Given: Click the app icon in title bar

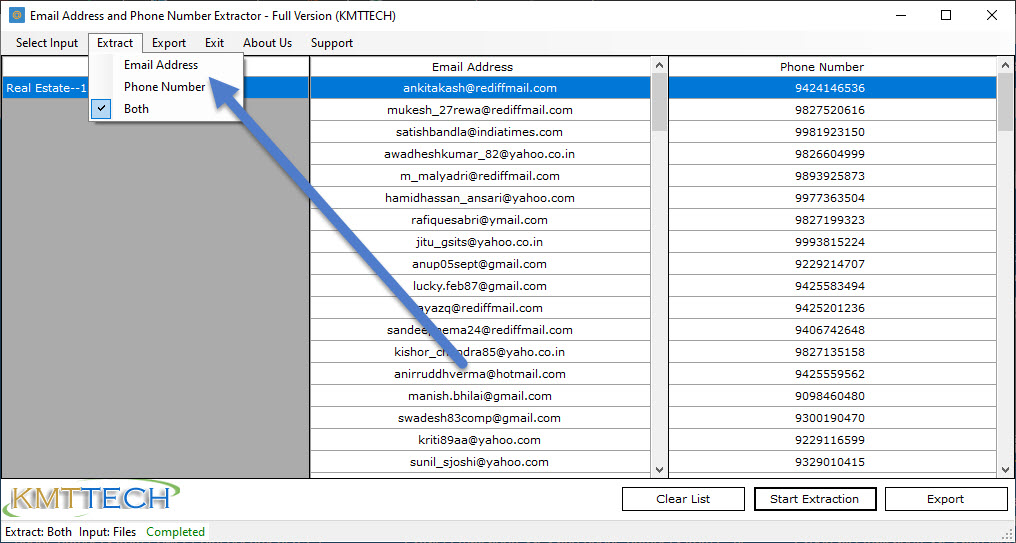Looking at the screenshot, I should (17, 15).
